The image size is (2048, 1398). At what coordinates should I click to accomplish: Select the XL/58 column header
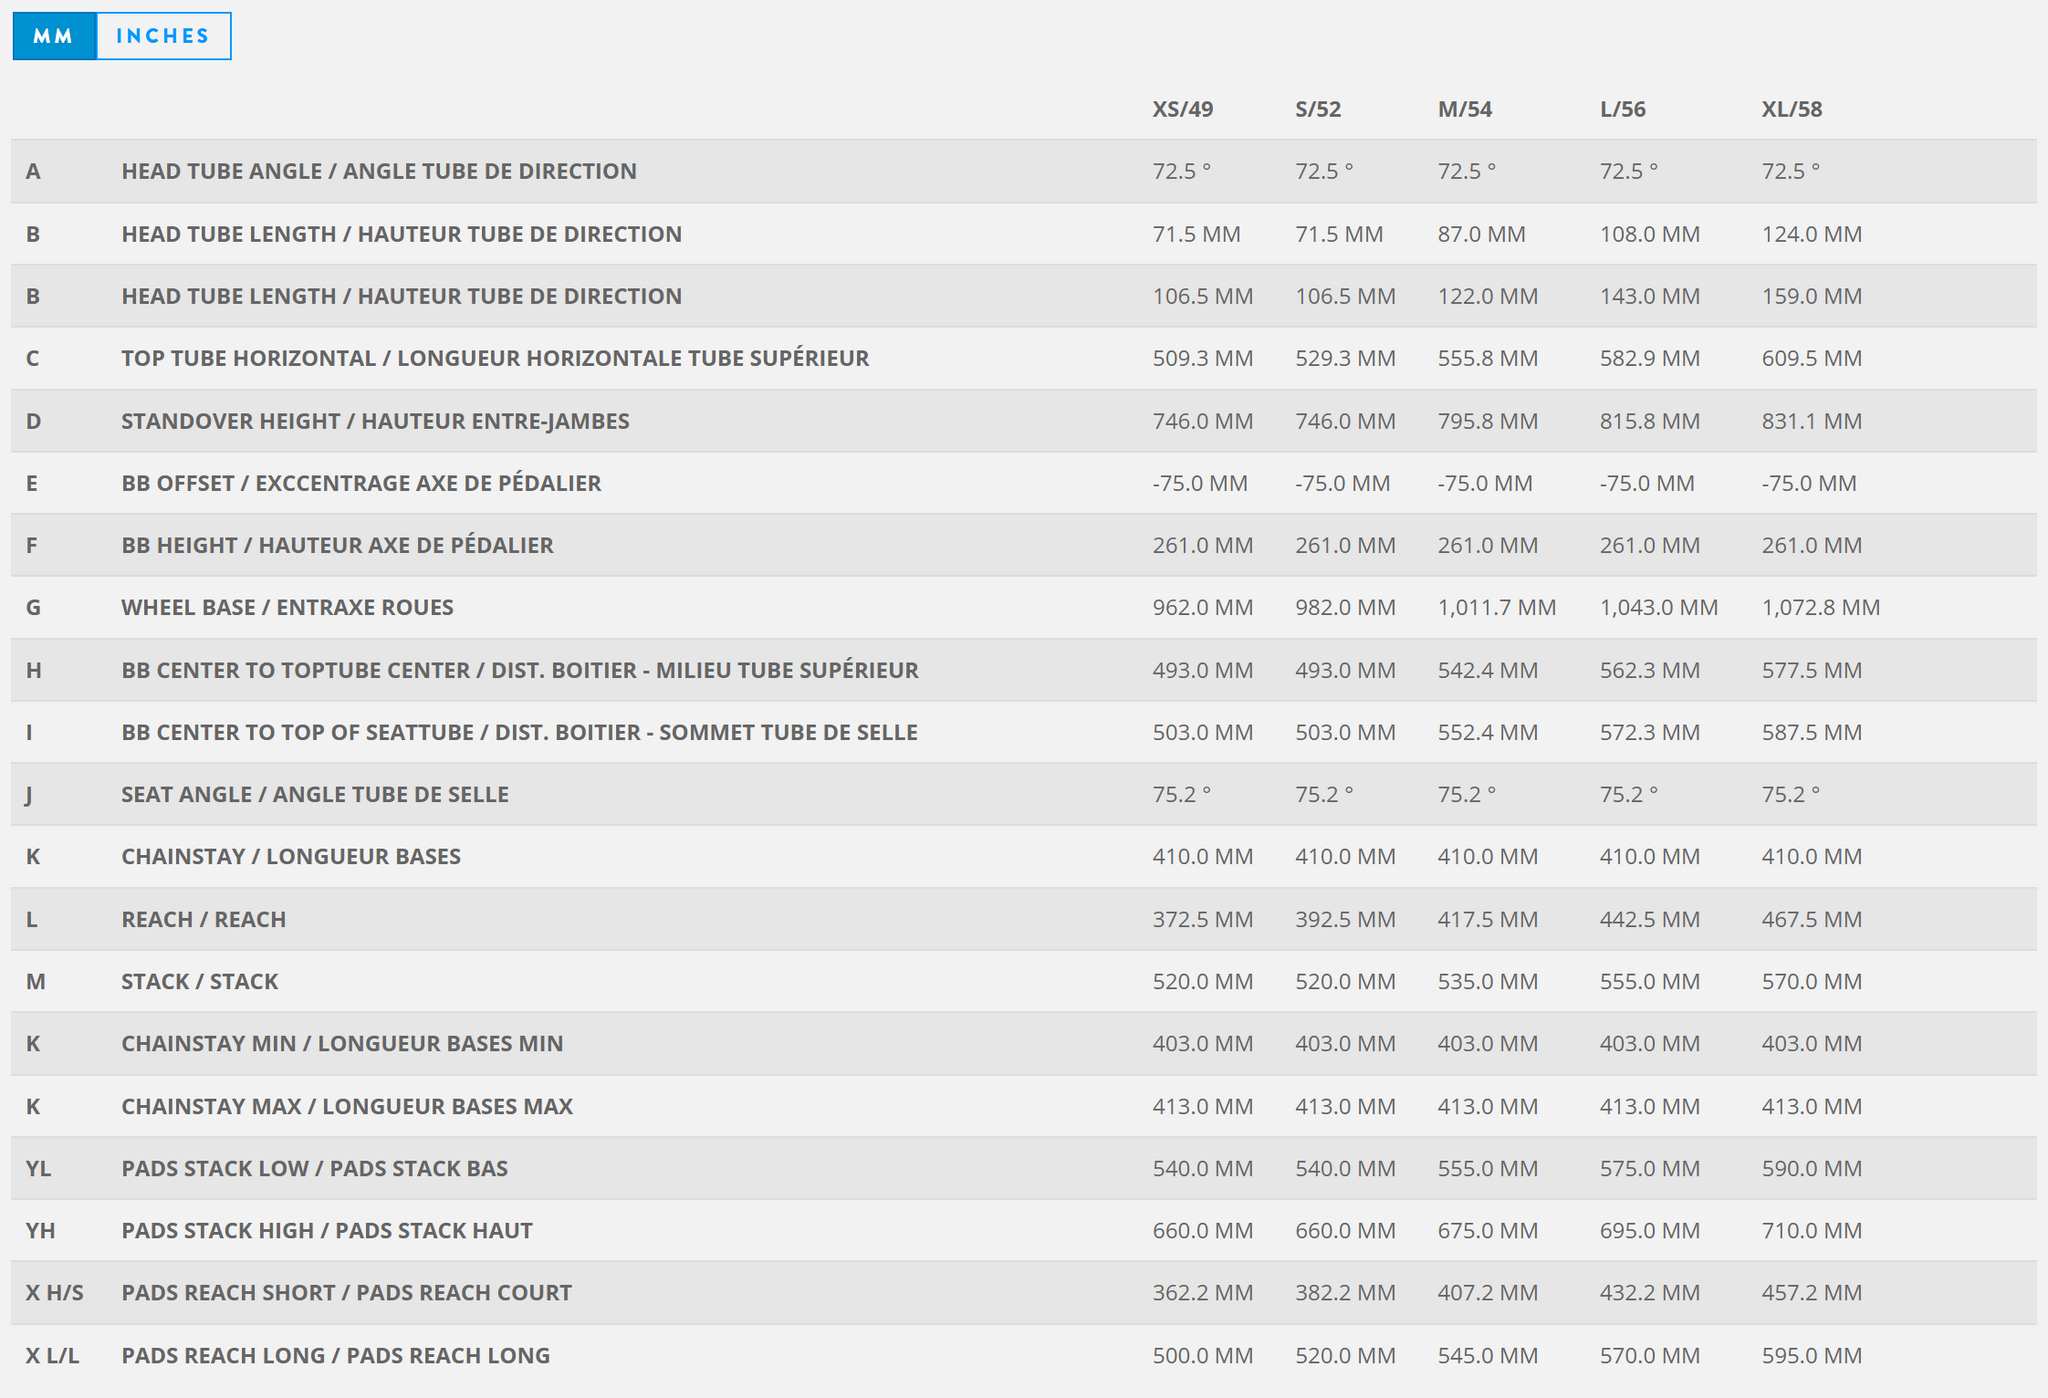point(1792,109)
